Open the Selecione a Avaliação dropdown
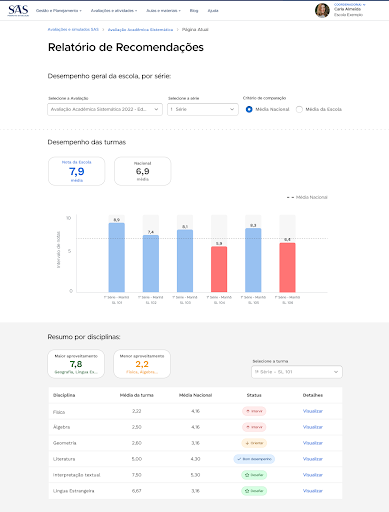 click(105, 109)
